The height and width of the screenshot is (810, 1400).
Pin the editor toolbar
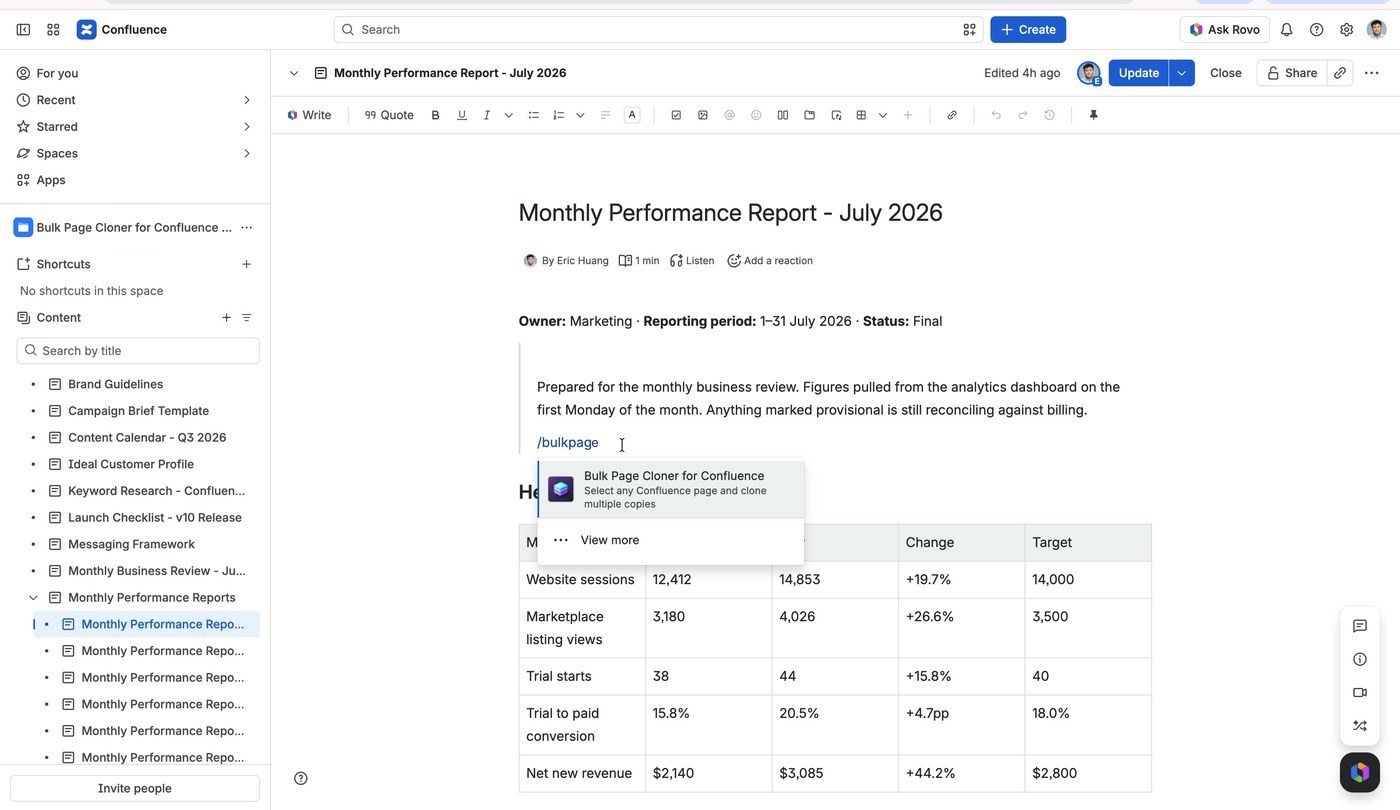tap(1093, 115)
